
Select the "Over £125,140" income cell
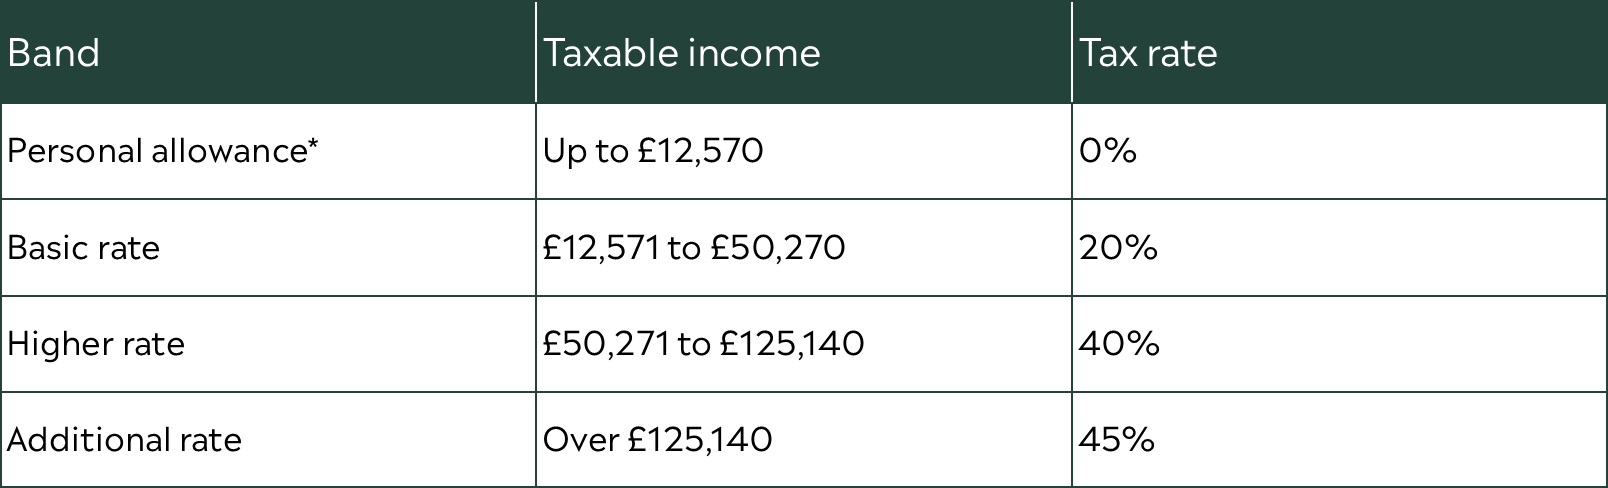pos(657,440)
